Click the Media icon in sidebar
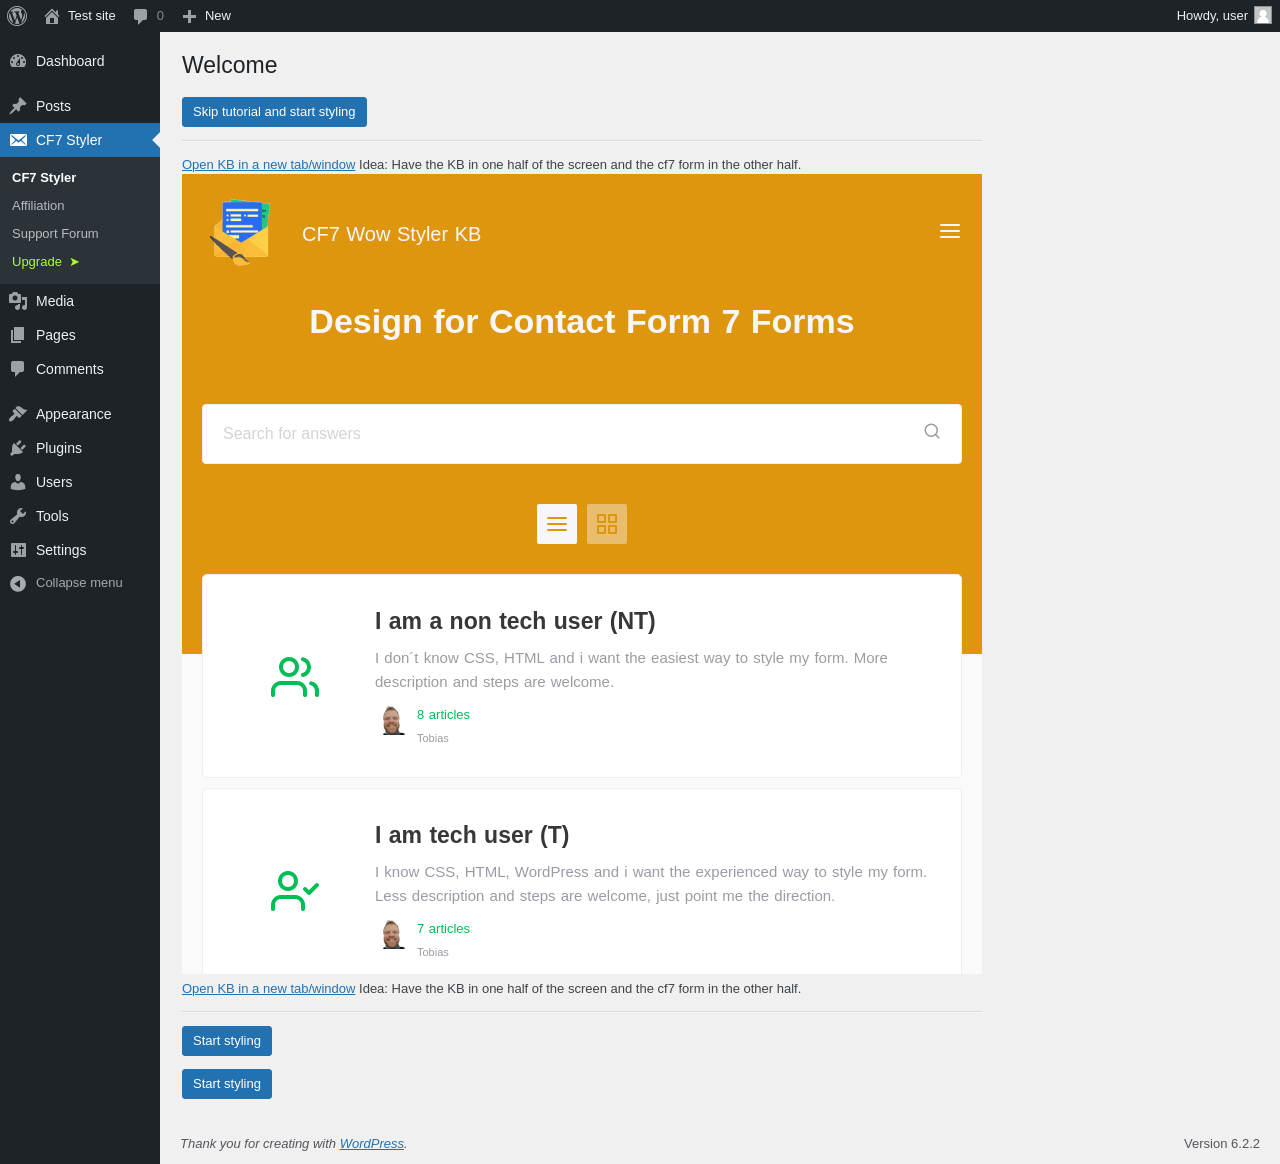Viewport: 1280px width, 1164px height. (18, 301)
